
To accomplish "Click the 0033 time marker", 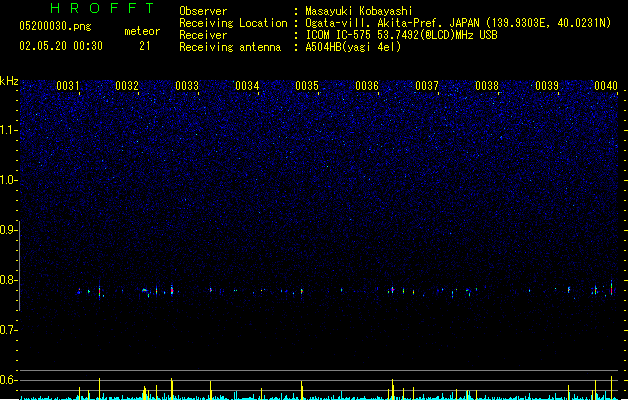I will click(187, 86).
